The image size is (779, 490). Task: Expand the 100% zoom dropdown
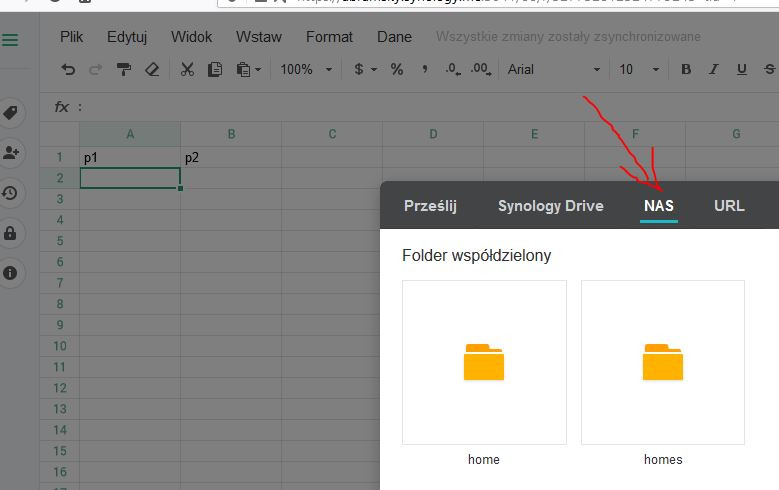304,70
